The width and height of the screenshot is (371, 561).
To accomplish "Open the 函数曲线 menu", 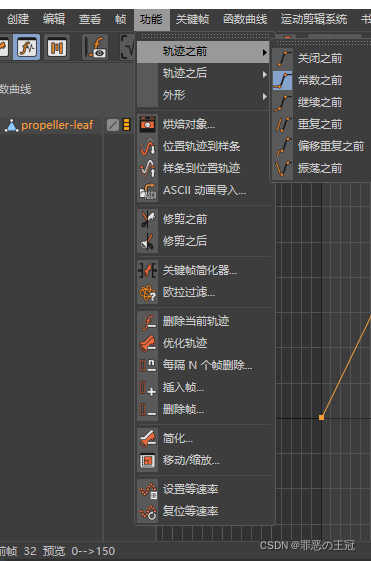I will (245, 19).
